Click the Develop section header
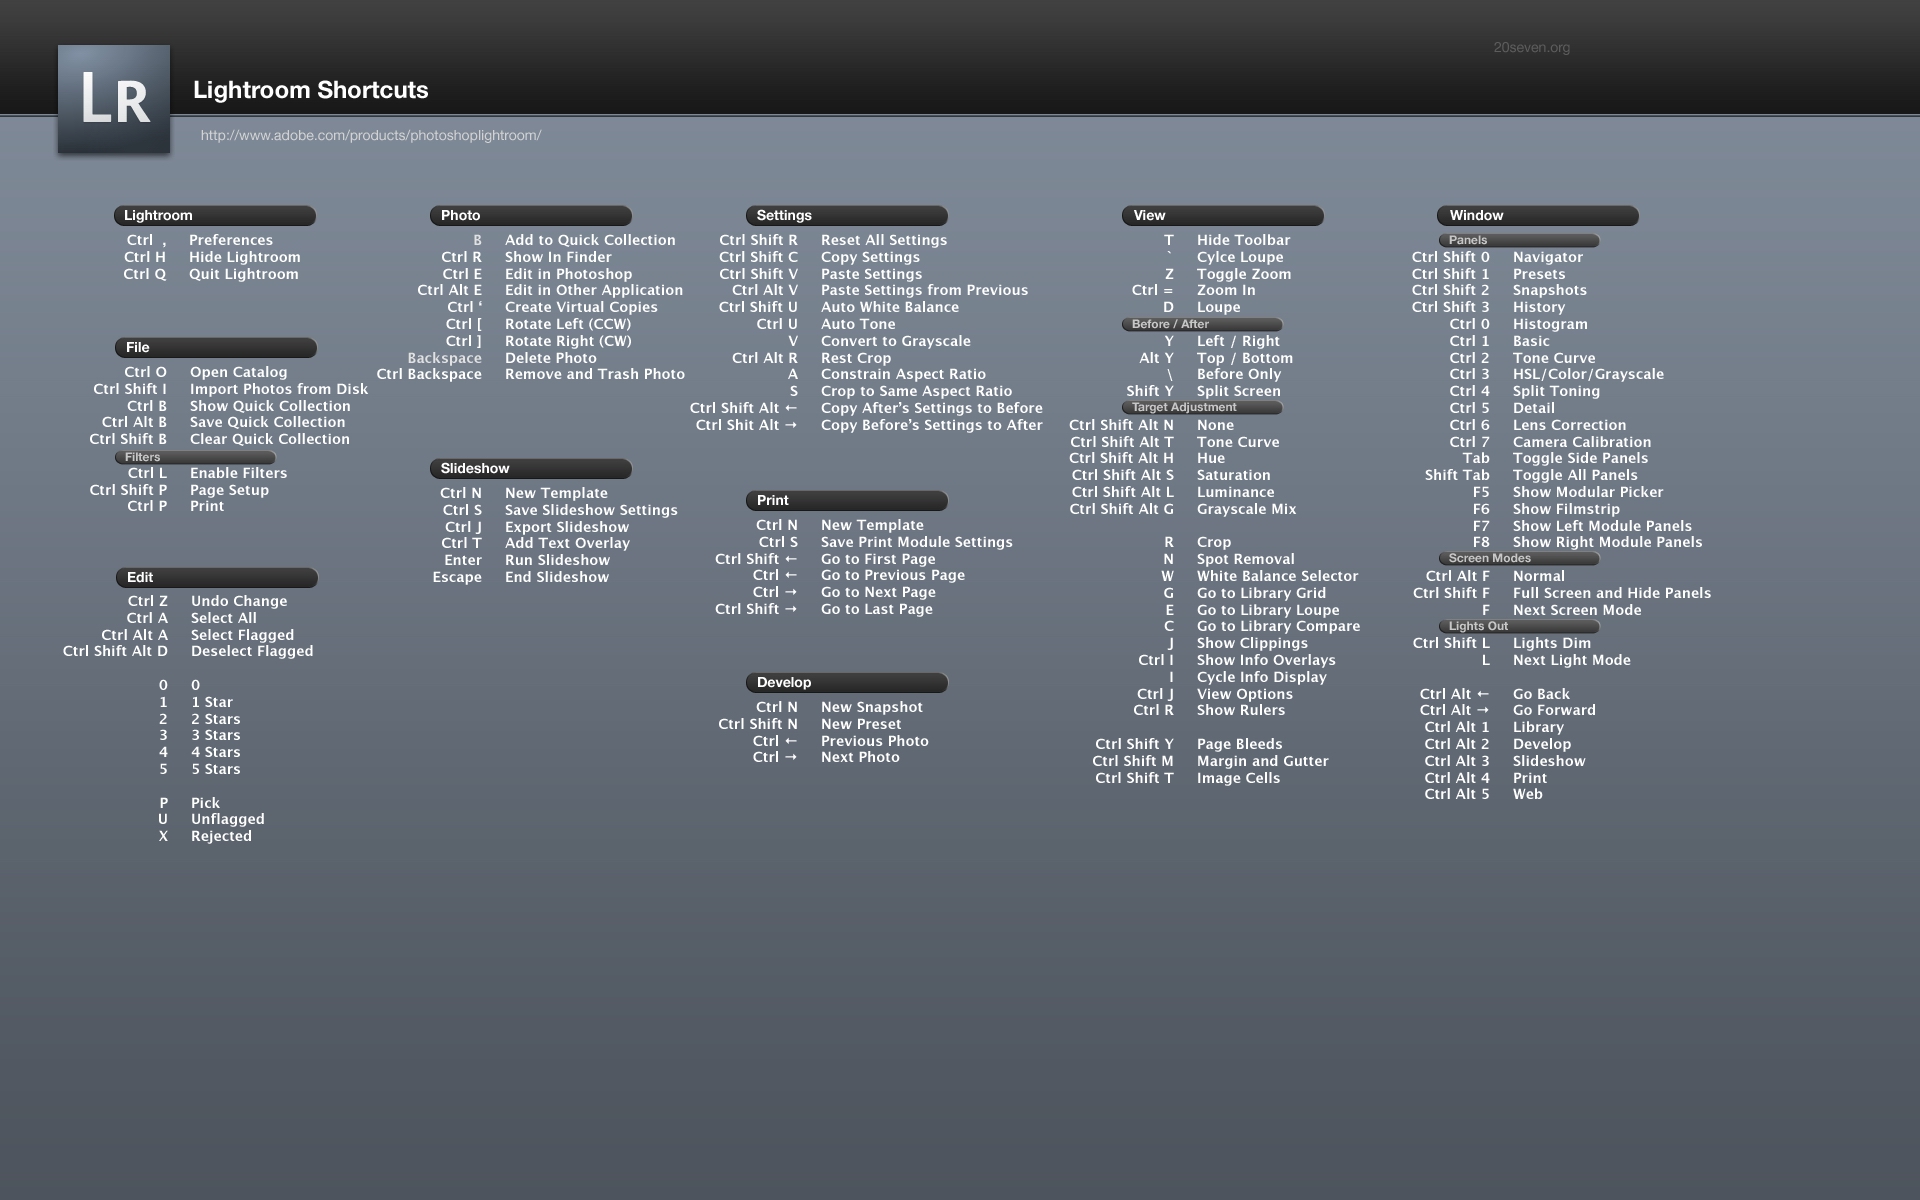The image size is (1920, 1200). tap(846, 683)
